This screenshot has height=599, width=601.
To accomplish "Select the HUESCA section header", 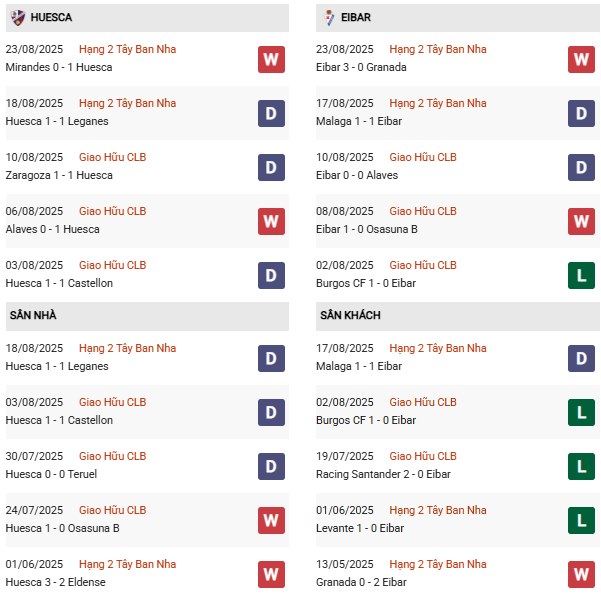I will (x=51, y=17).
